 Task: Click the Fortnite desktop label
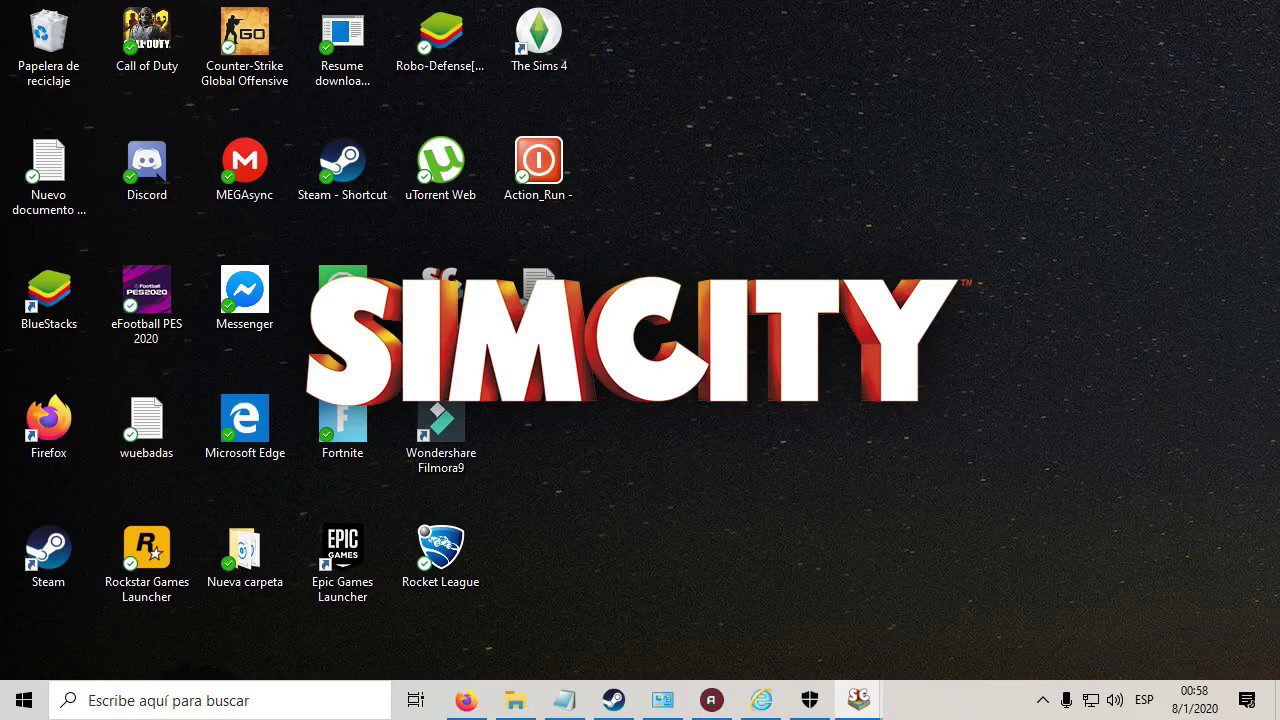point(343,453)
